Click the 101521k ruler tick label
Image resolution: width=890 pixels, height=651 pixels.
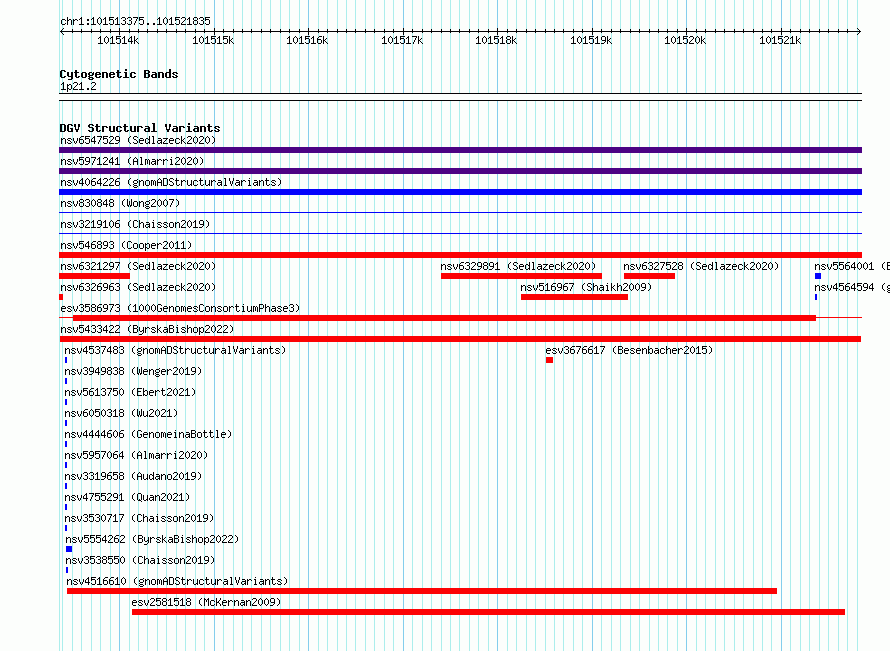click(x=780, y=40)
